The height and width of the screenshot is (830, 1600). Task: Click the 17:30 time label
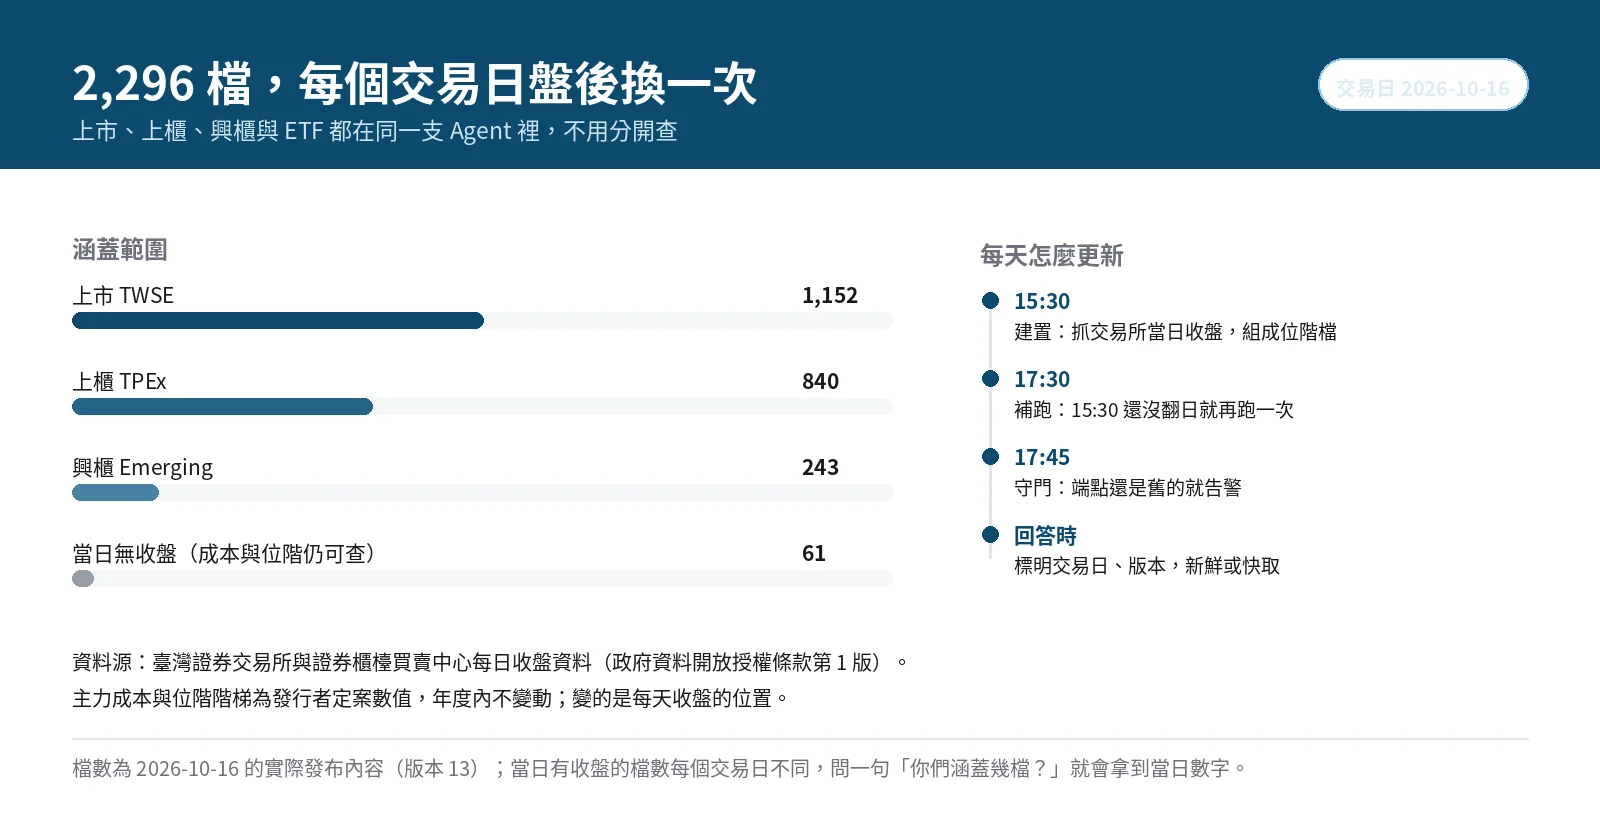[x=1042, y=379]
